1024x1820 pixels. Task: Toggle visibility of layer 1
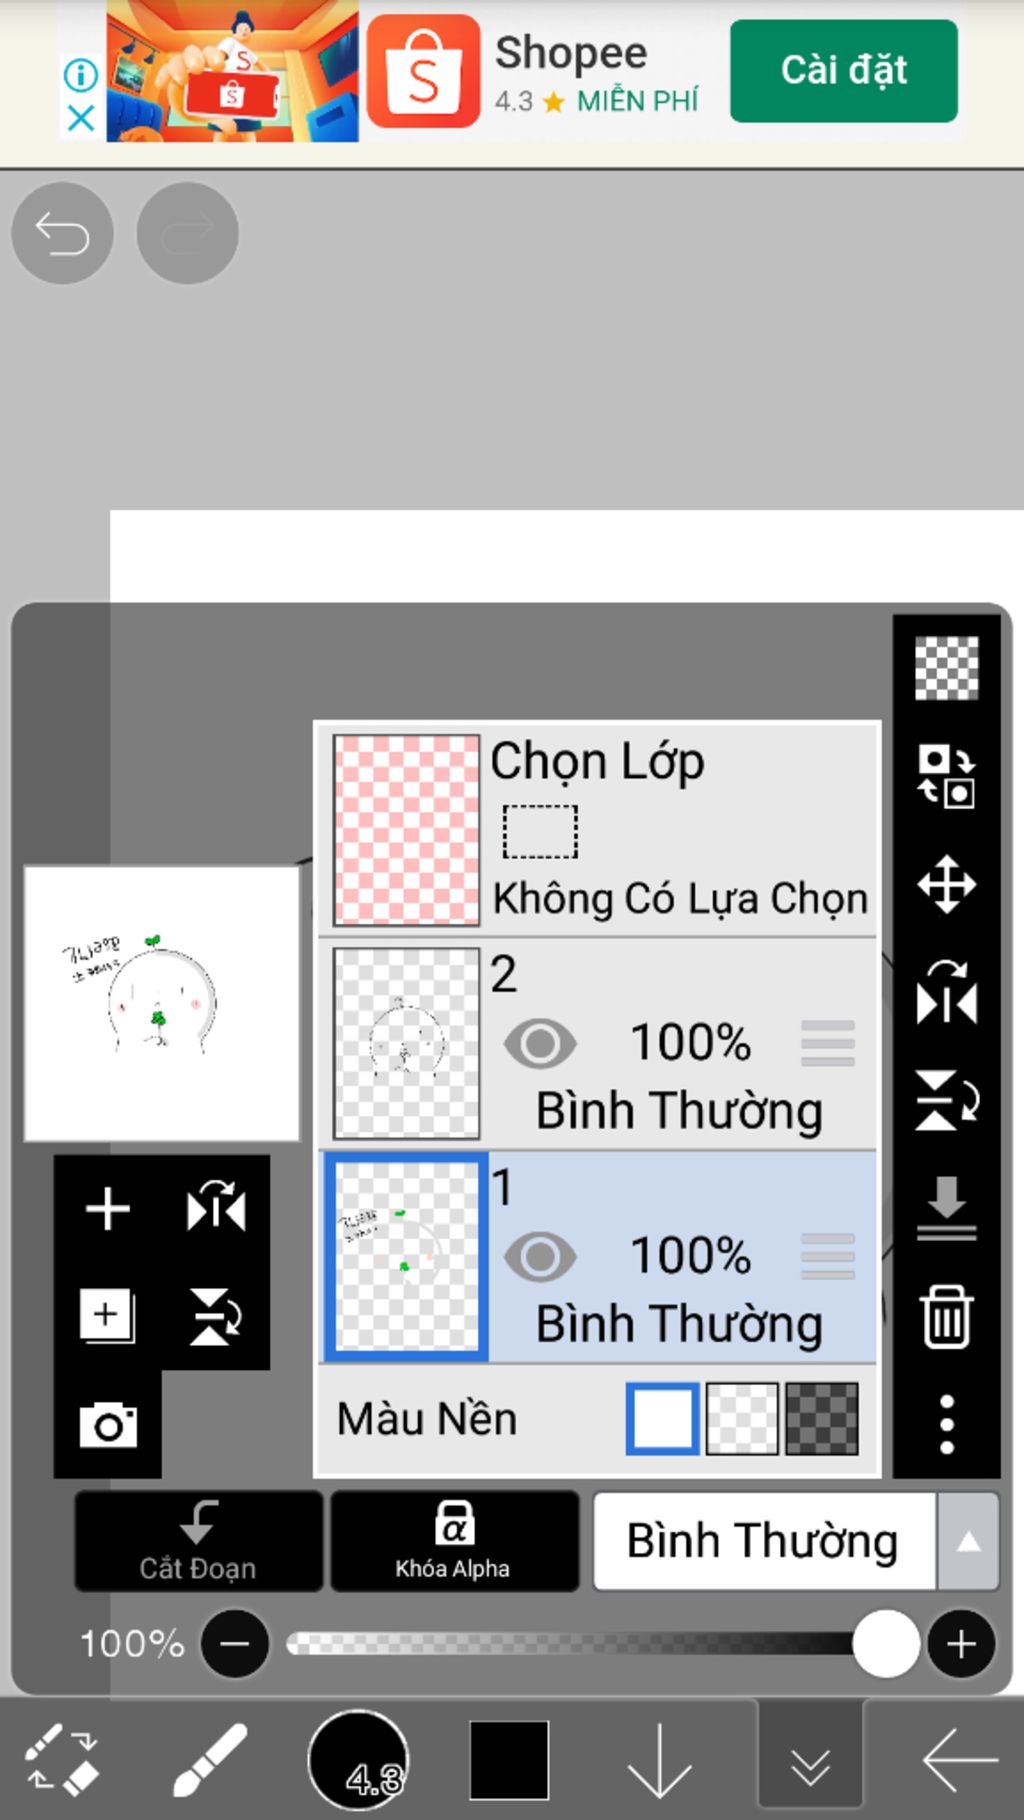(x=540, y=1257)
